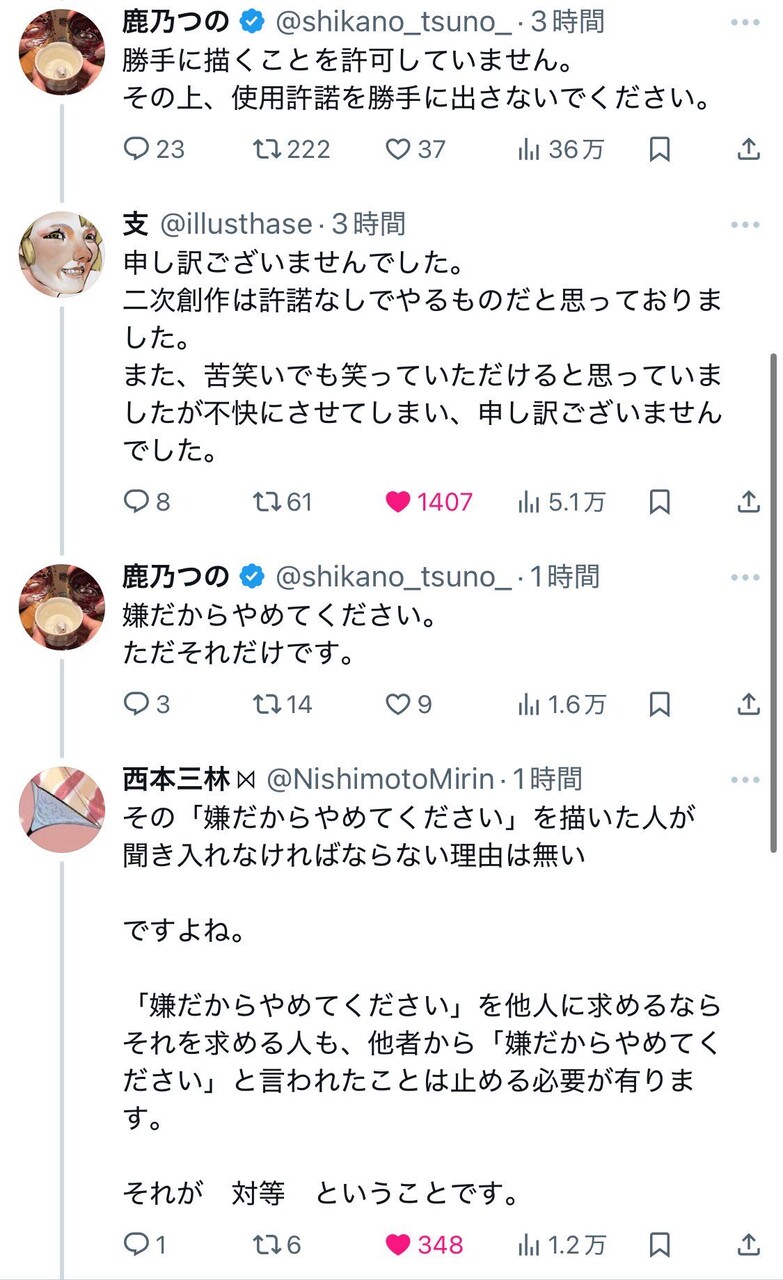This screenshot has height=1280, width=783.
Task: Open 西本三林 profile avatar picture
Action: coord(61,810)
